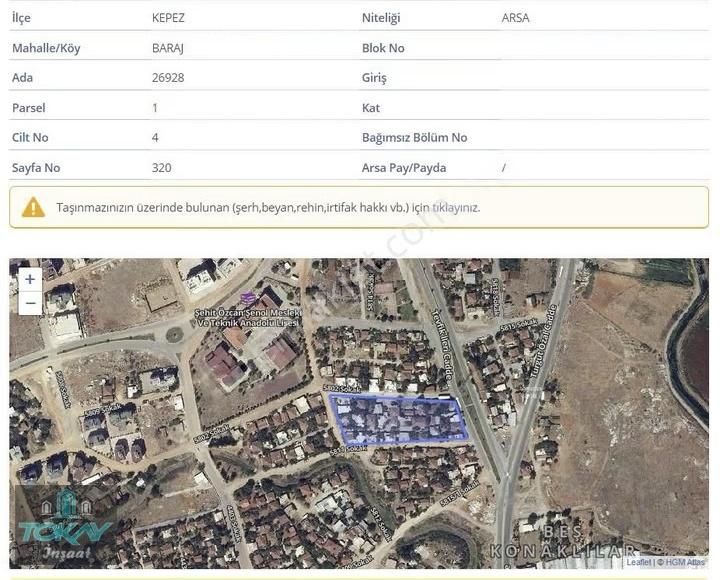Select the Ada value 26928

pos(168,78)
